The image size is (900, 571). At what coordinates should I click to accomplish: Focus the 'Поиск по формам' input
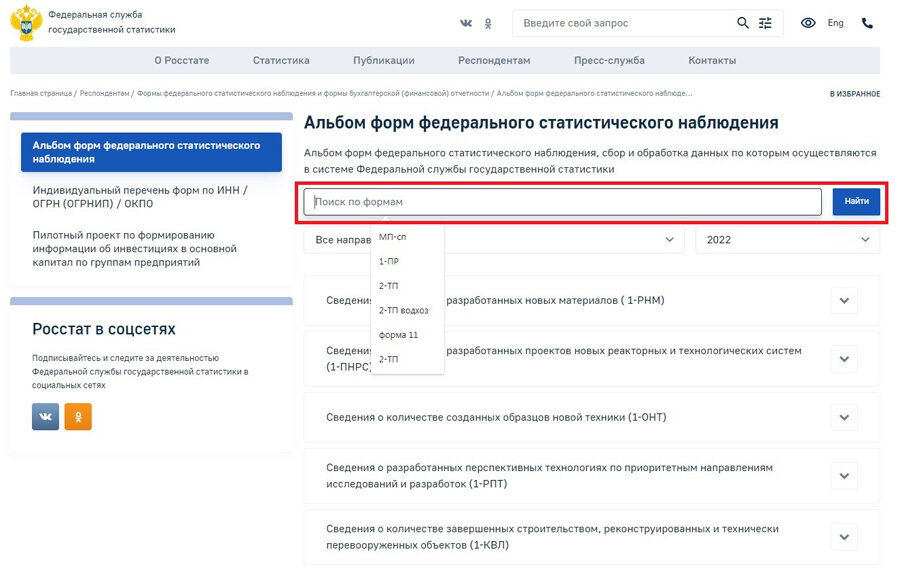[x=562, y=202]
